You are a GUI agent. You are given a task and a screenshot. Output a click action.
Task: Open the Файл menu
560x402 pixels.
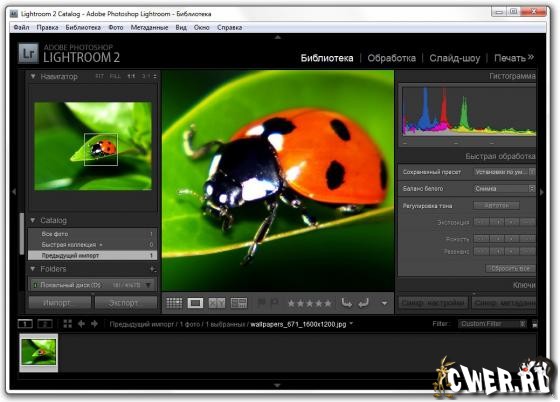tap(21, 27)
